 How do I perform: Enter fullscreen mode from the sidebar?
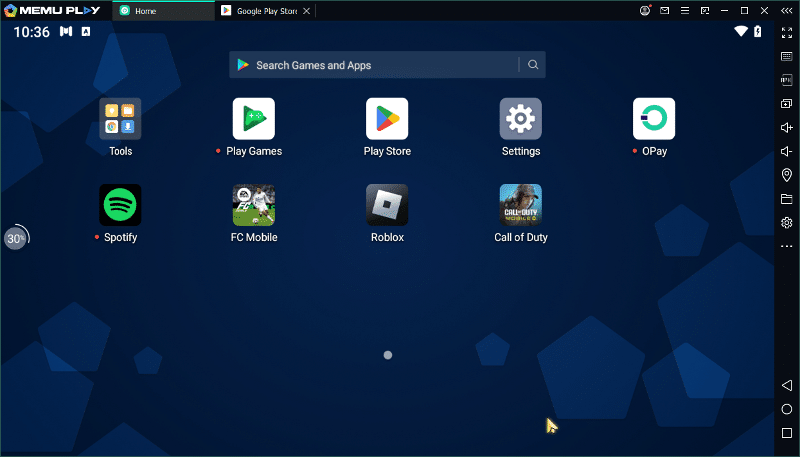(787, 33)
